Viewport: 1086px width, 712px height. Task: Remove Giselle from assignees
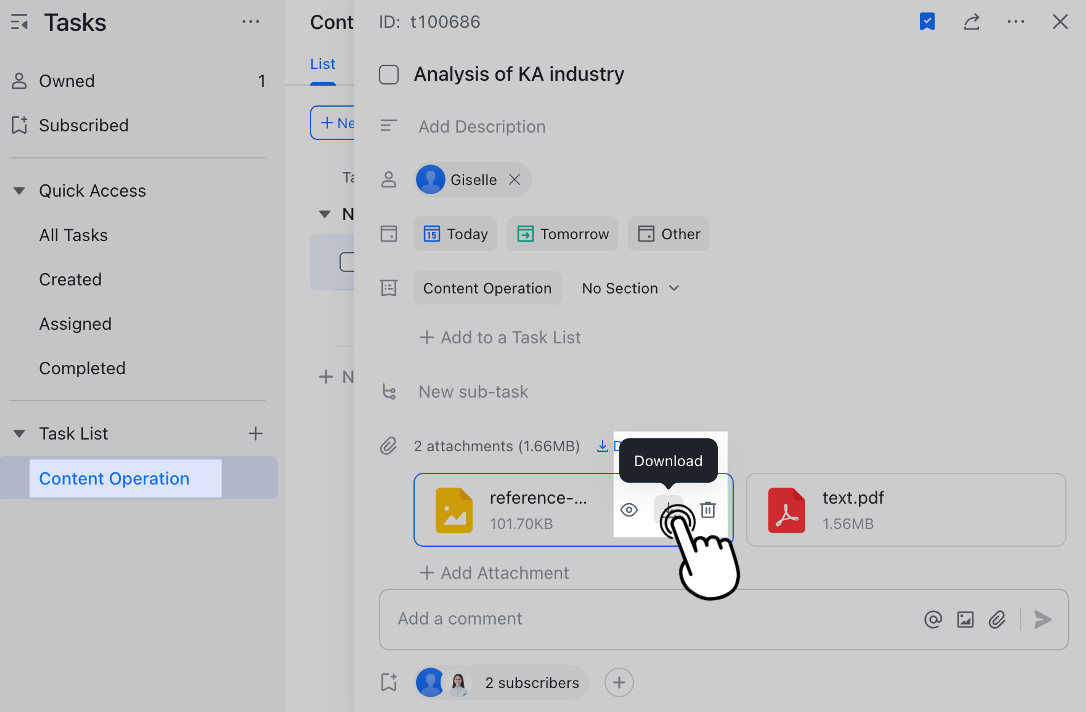click(514, 180)
